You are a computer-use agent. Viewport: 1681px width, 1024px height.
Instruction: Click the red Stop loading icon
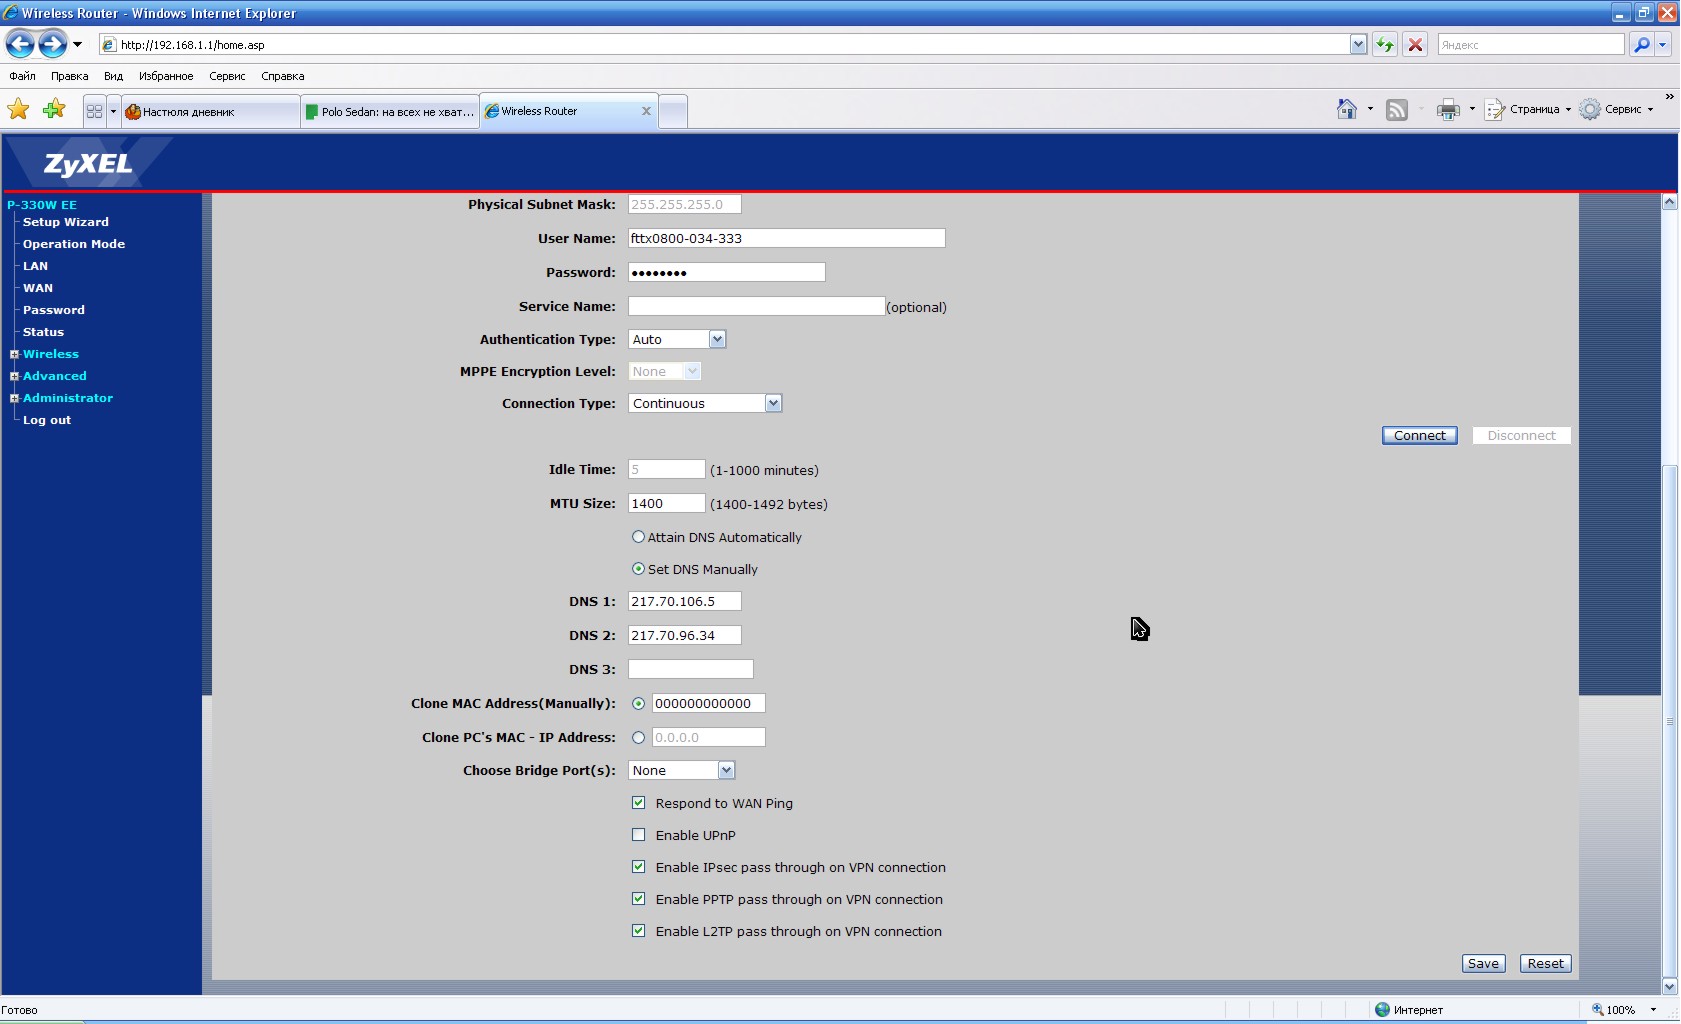pyautogui.click(x=1415, y=44)
